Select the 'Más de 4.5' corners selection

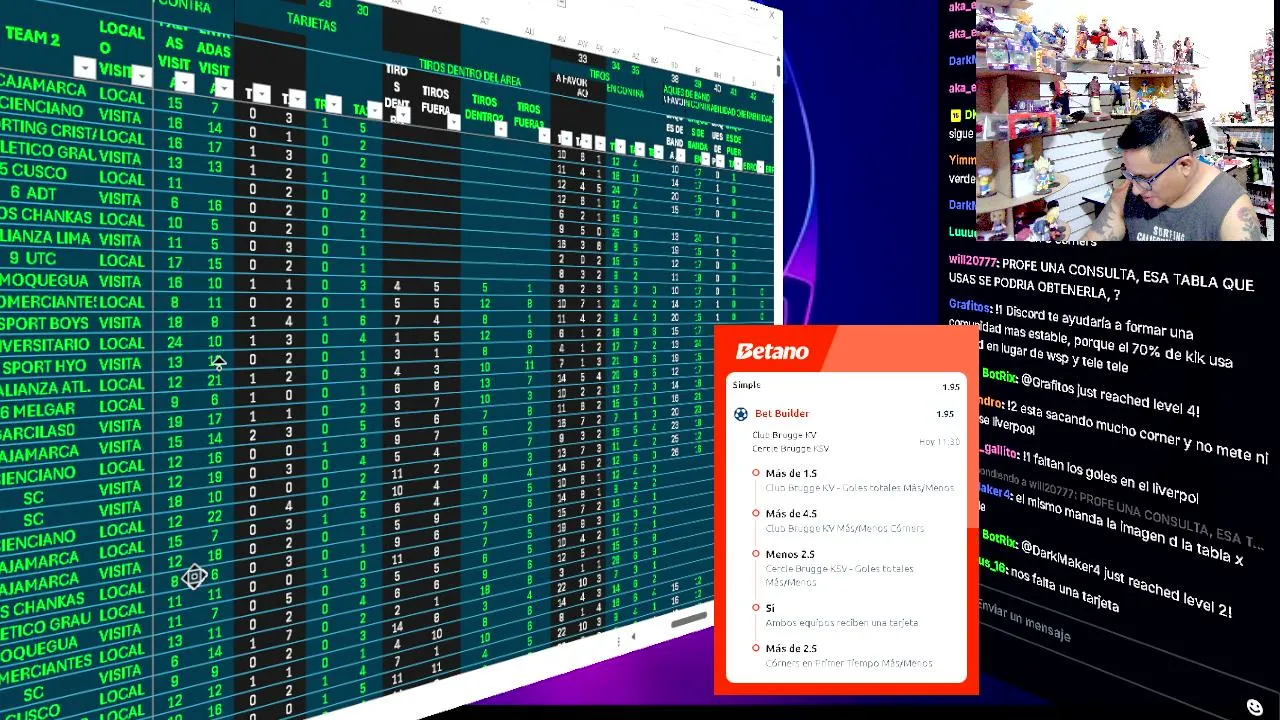(791, 514)
